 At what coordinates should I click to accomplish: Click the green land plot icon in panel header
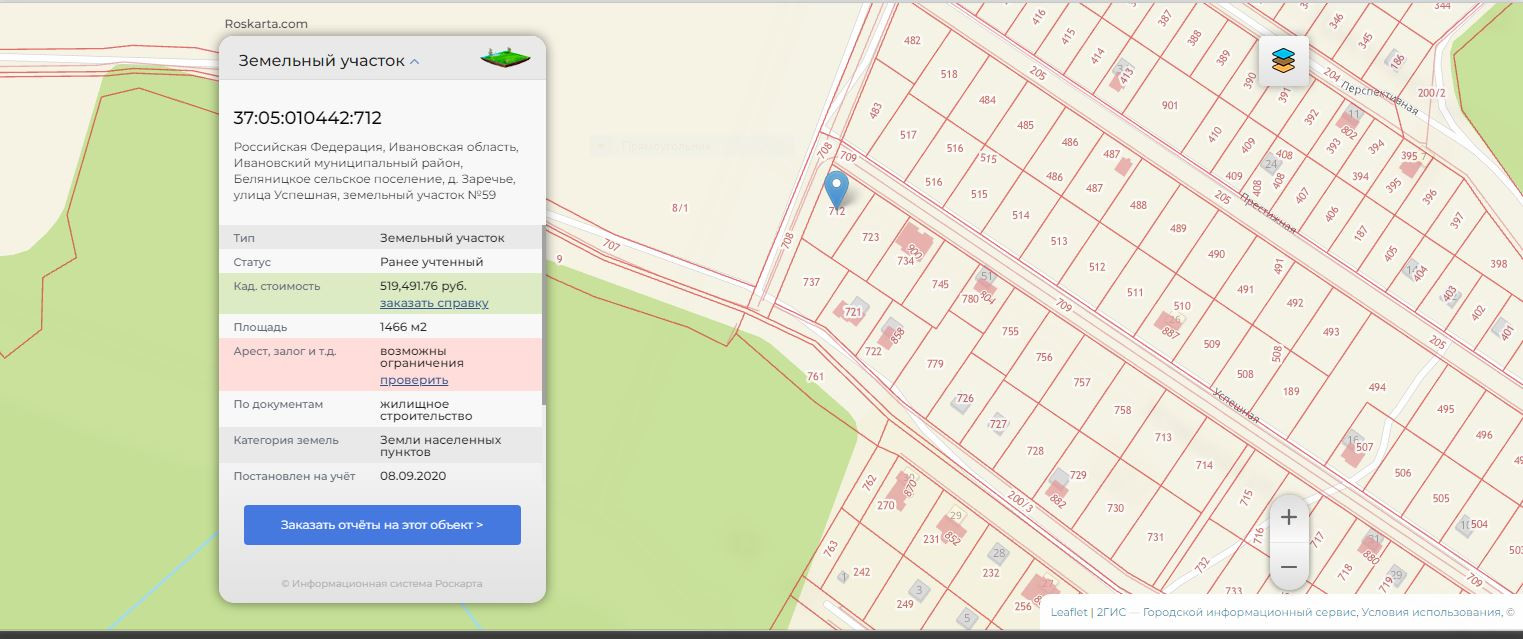(505, 58)
